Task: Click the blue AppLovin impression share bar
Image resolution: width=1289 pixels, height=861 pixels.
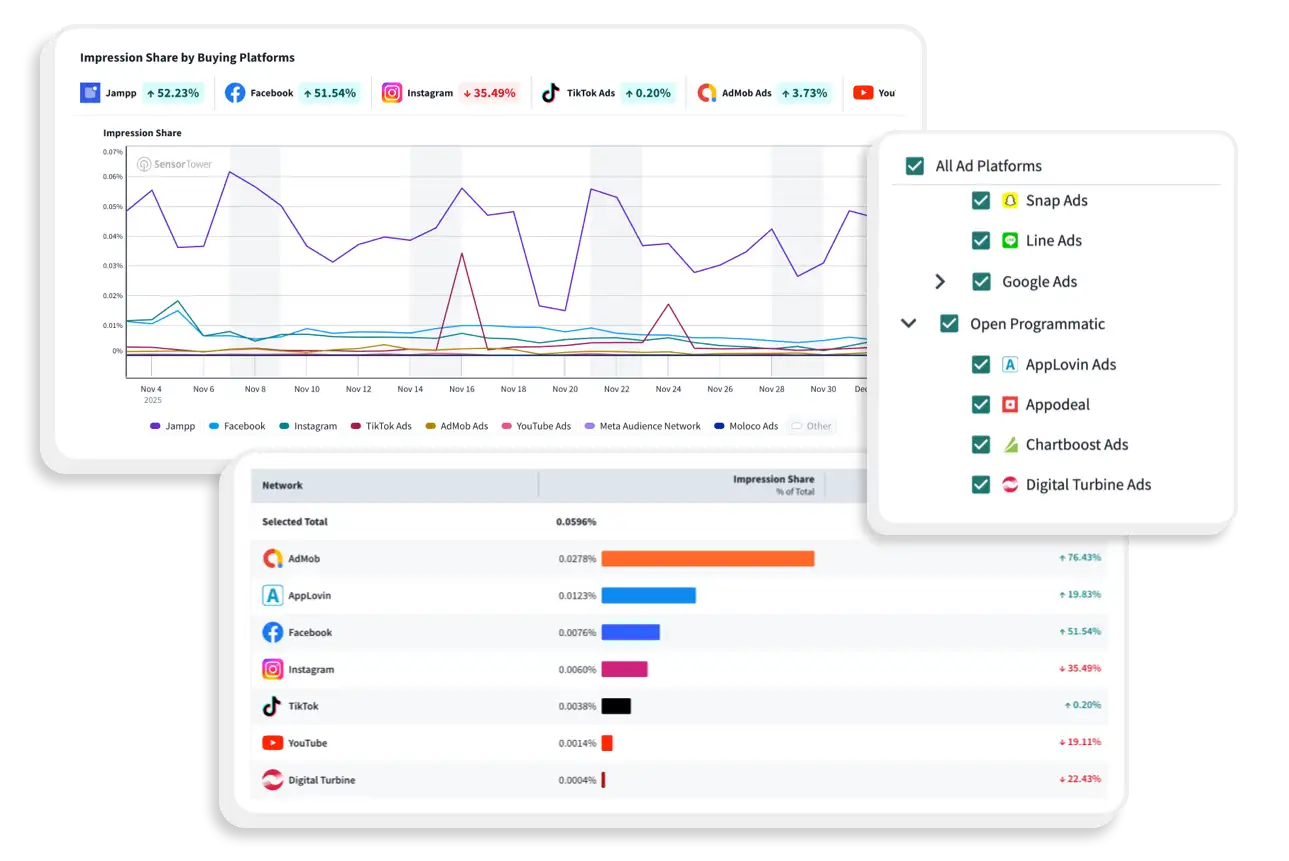Action: tap(648, 595)
